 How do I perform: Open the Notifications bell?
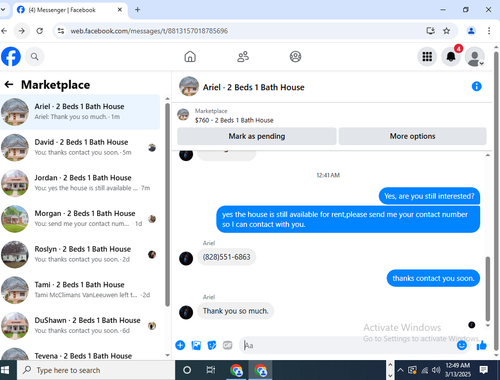tap(451, 57)
